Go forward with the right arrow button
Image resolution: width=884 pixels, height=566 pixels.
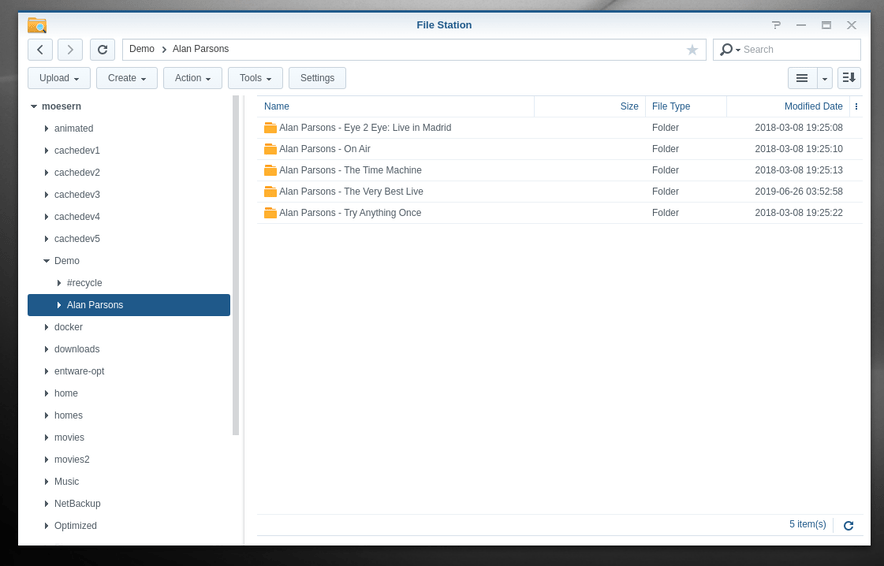coord(70,50)
